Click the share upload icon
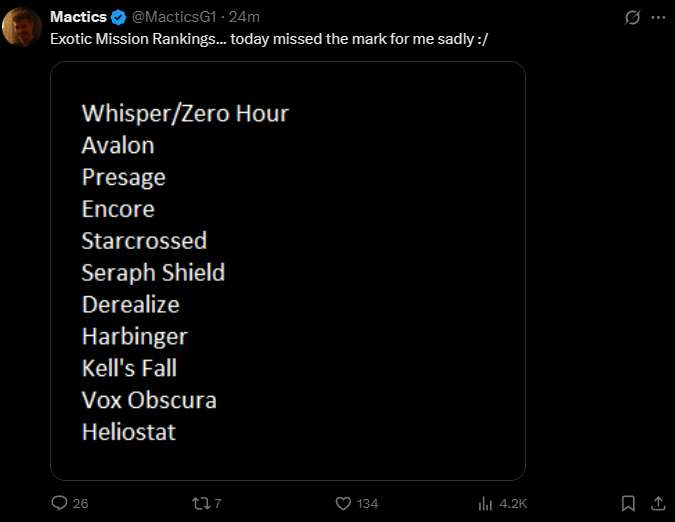 coord(658,503)
